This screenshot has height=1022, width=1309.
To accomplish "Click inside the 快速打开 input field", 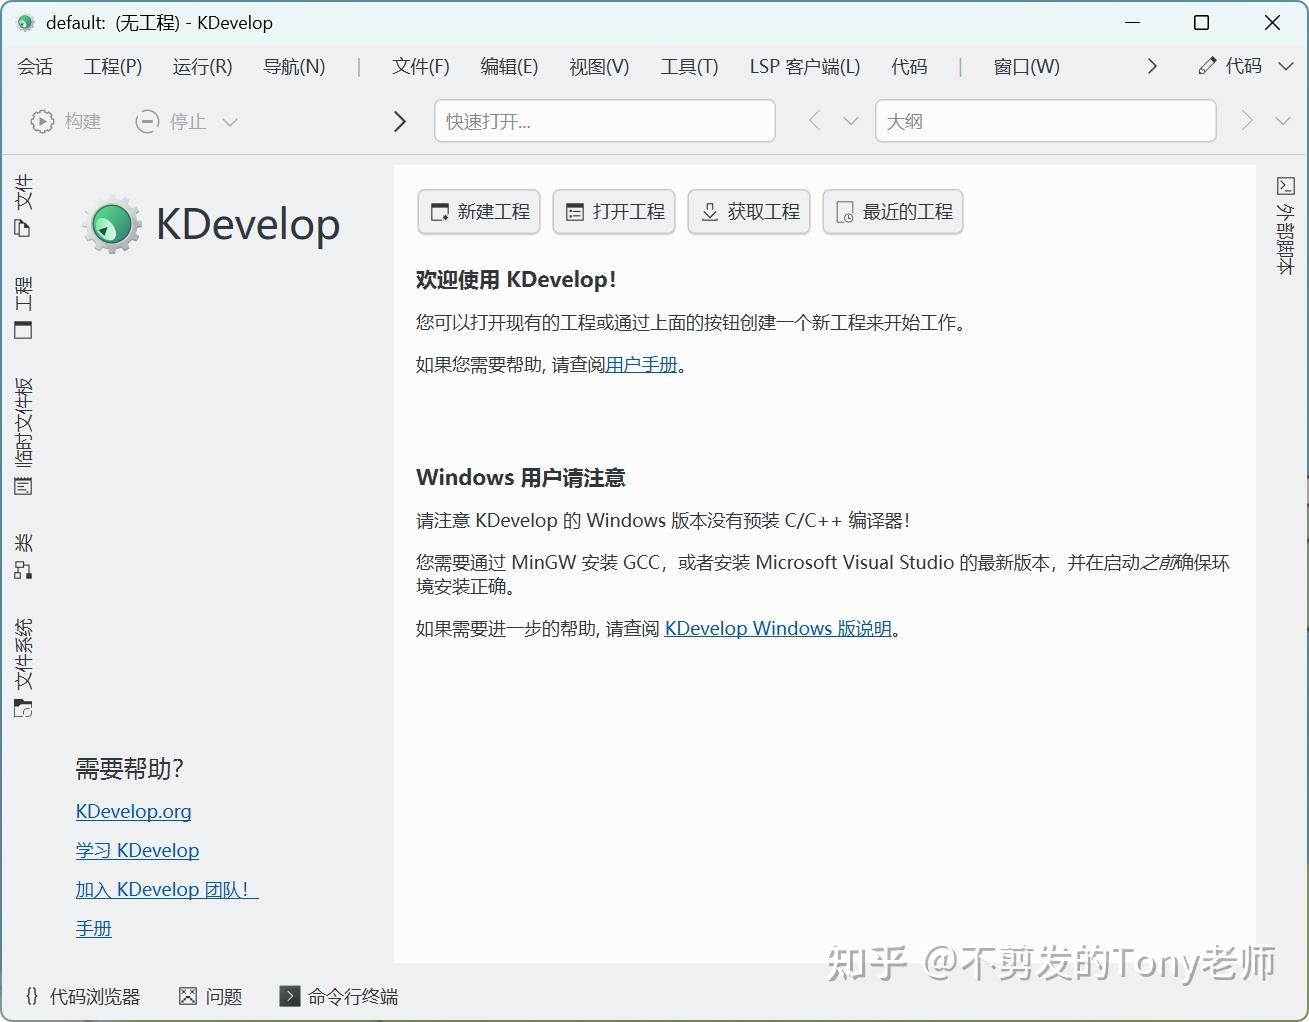I will tap(604, 121).
